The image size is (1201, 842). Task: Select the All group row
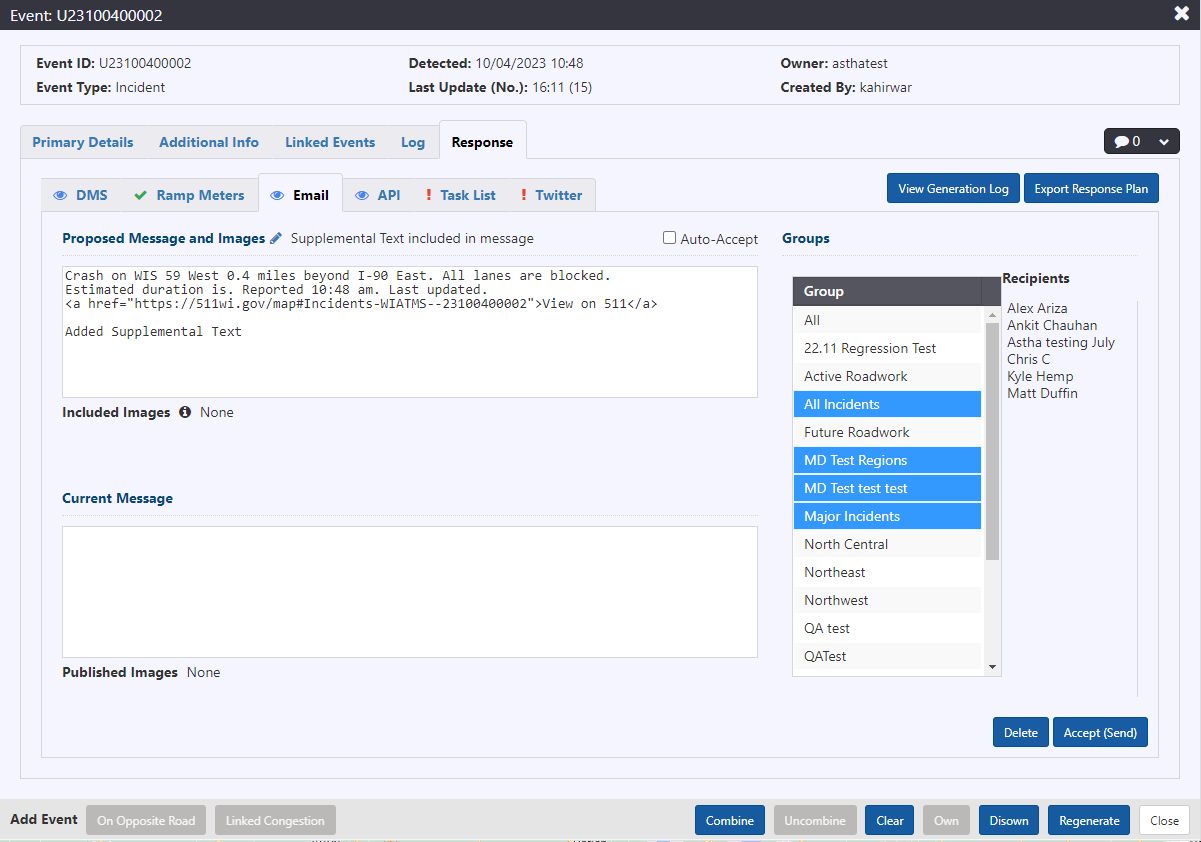887,320
